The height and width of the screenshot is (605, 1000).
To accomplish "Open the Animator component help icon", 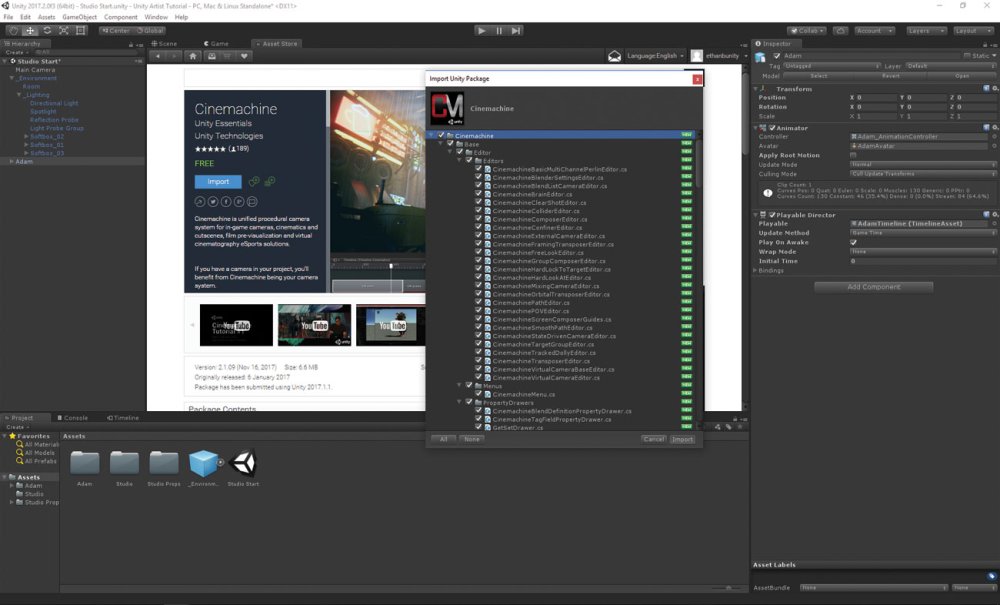I will [x=987, y=128].
